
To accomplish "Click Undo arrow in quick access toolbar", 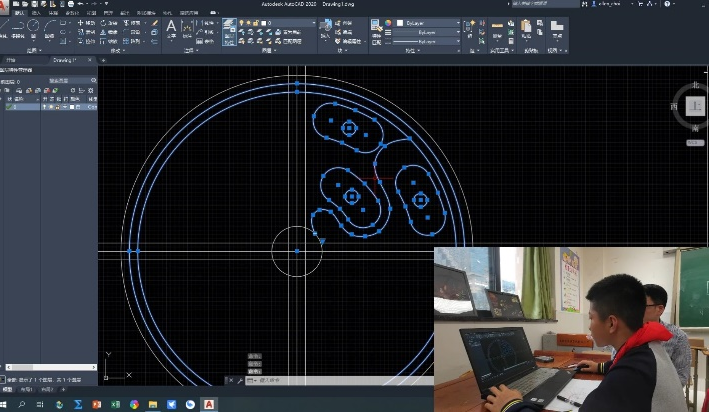I will 81,4.
